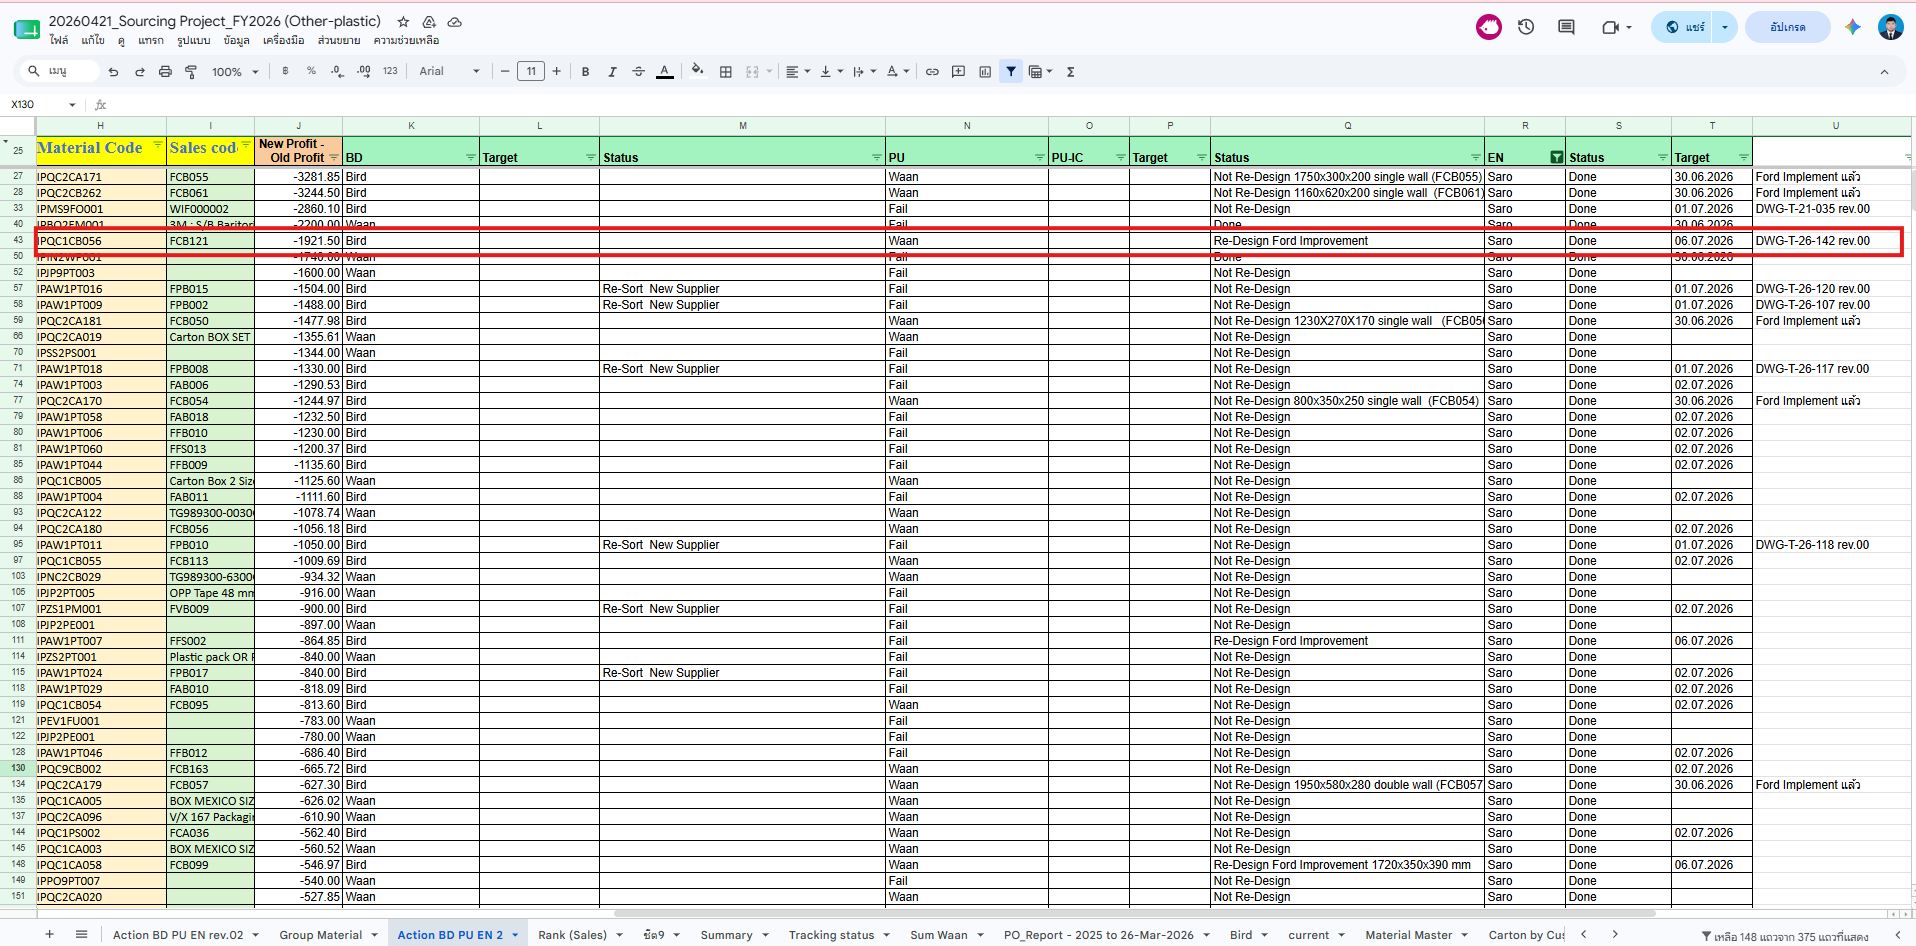Open the EN column filter dropdown
The image size is (1916, 946).
[1556, 157]
